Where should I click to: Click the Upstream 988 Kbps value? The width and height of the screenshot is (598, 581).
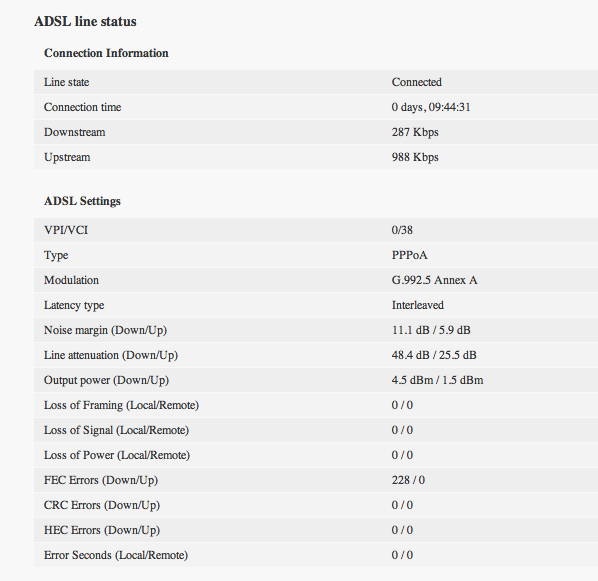415,157
